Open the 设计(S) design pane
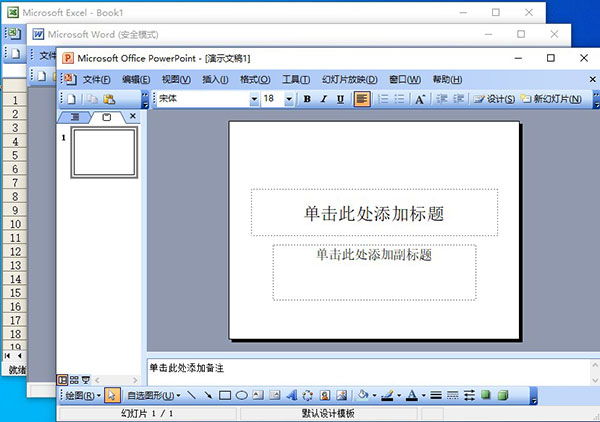Image resolution: width=600 pixels, height=422 pixels. click(494, 99)
